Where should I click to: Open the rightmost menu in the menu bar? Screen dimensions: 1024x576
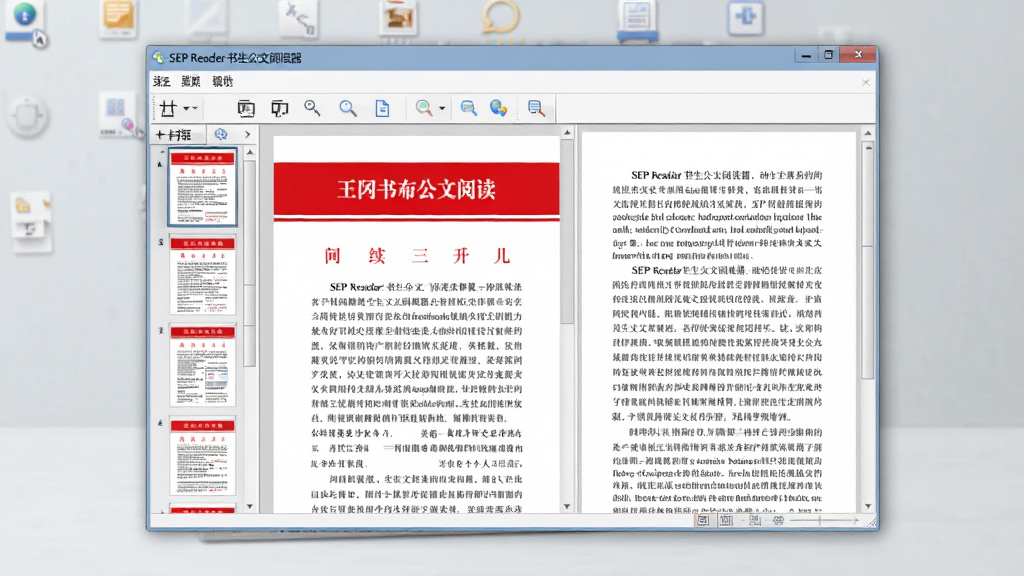click(x=223, y=82)
